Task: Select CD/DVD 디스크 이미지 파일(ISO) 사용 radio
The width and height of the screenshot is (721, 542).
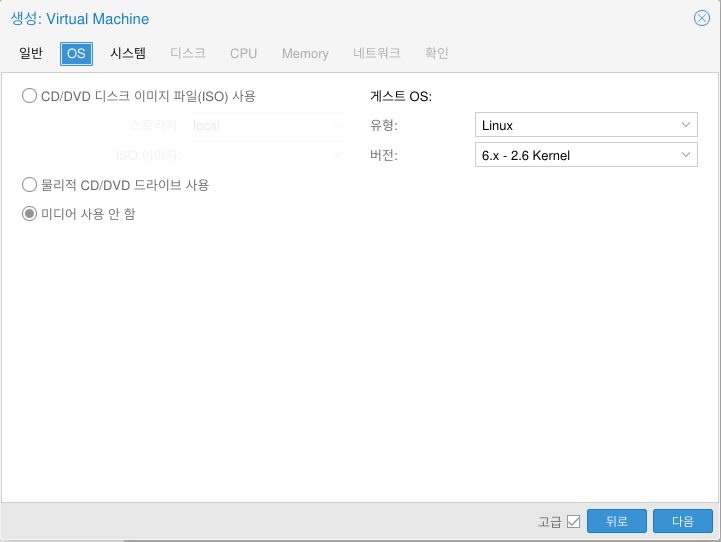Action: pyautogui.click(x=30, y=96)
